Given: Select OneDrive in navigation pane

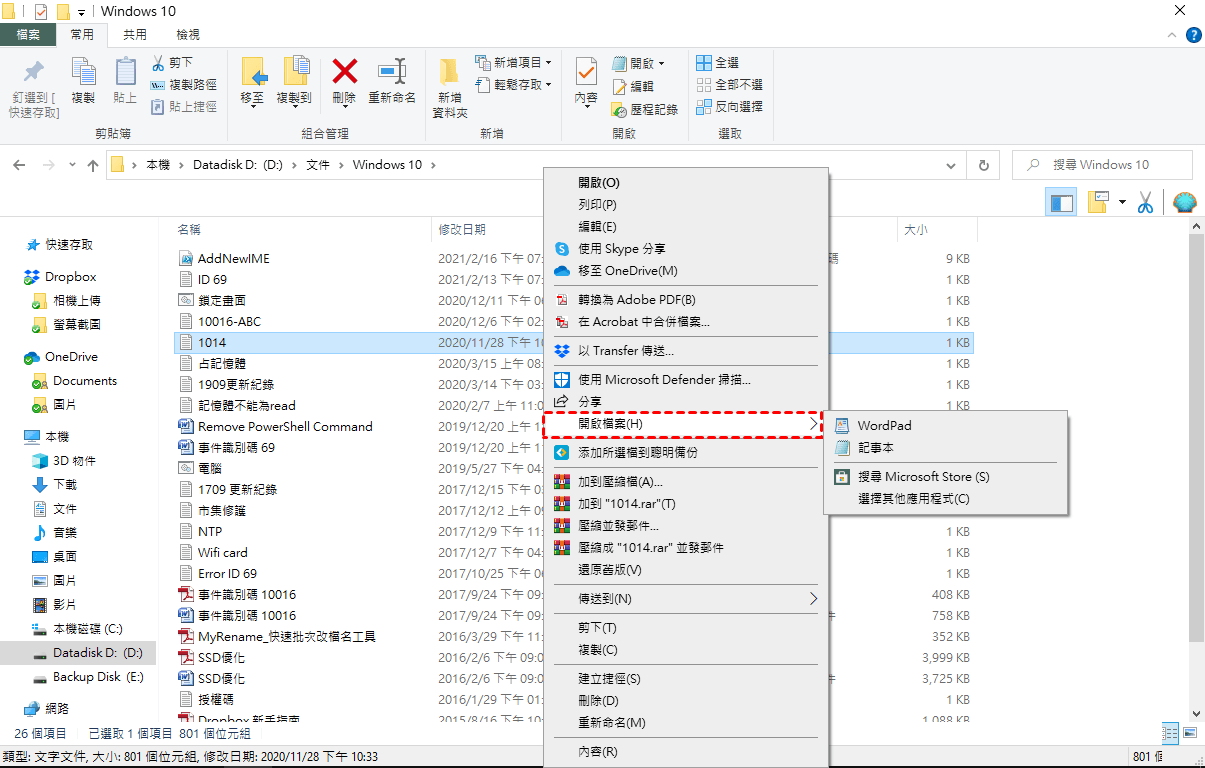Looking at the screenshot, I should tap(61, 357).
